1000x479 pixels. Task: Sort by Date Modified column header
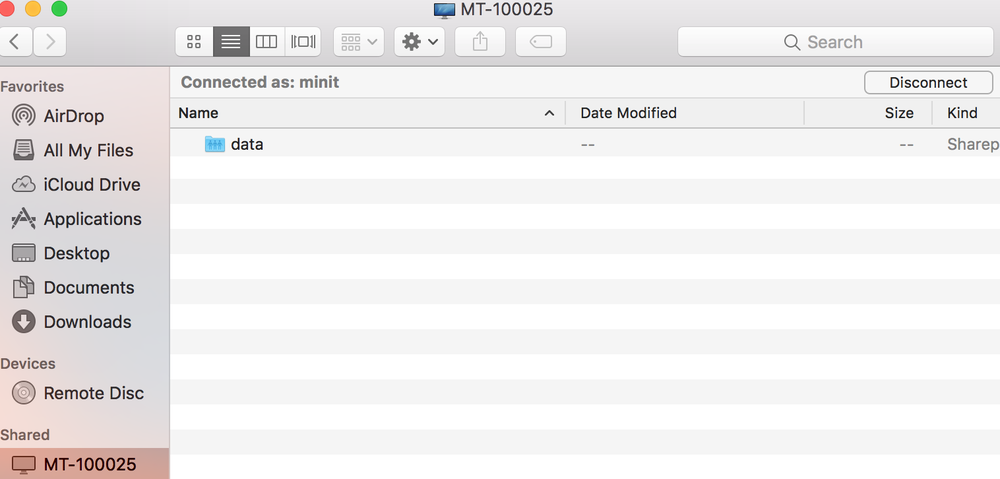point(684,113)
